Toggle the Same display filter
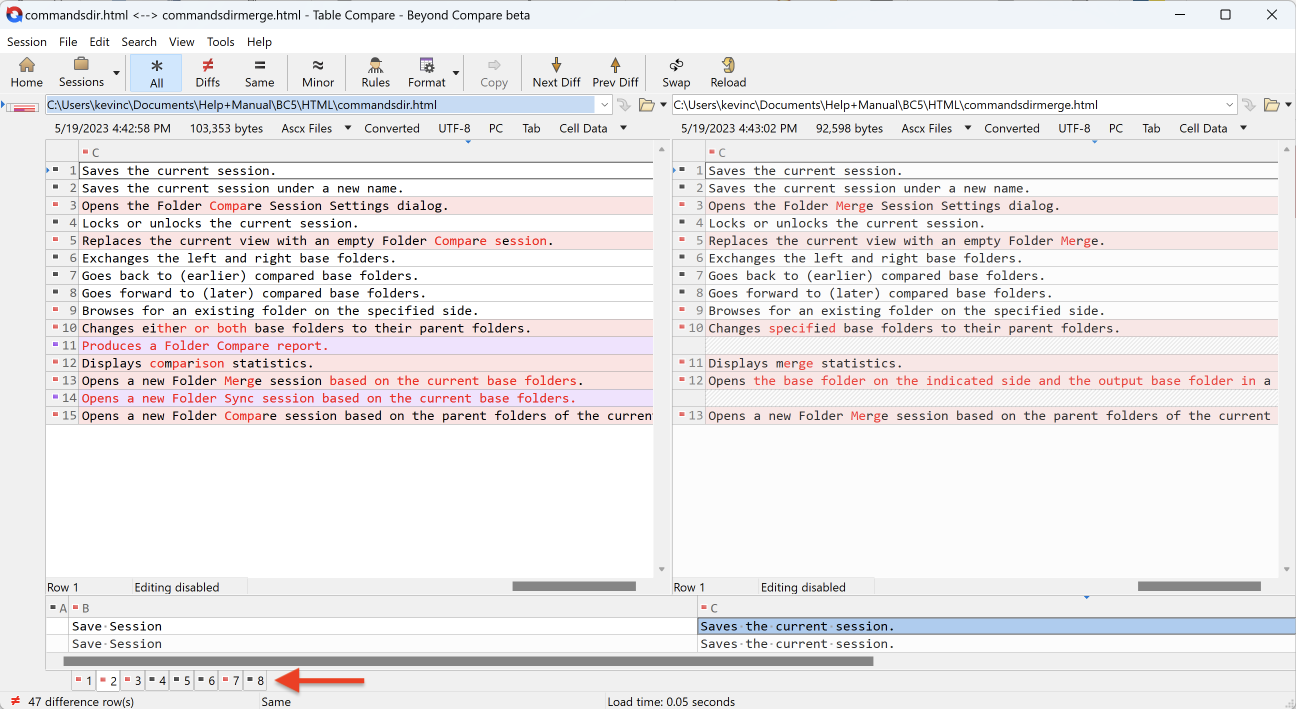1296x709 pixels. point(259,73)
